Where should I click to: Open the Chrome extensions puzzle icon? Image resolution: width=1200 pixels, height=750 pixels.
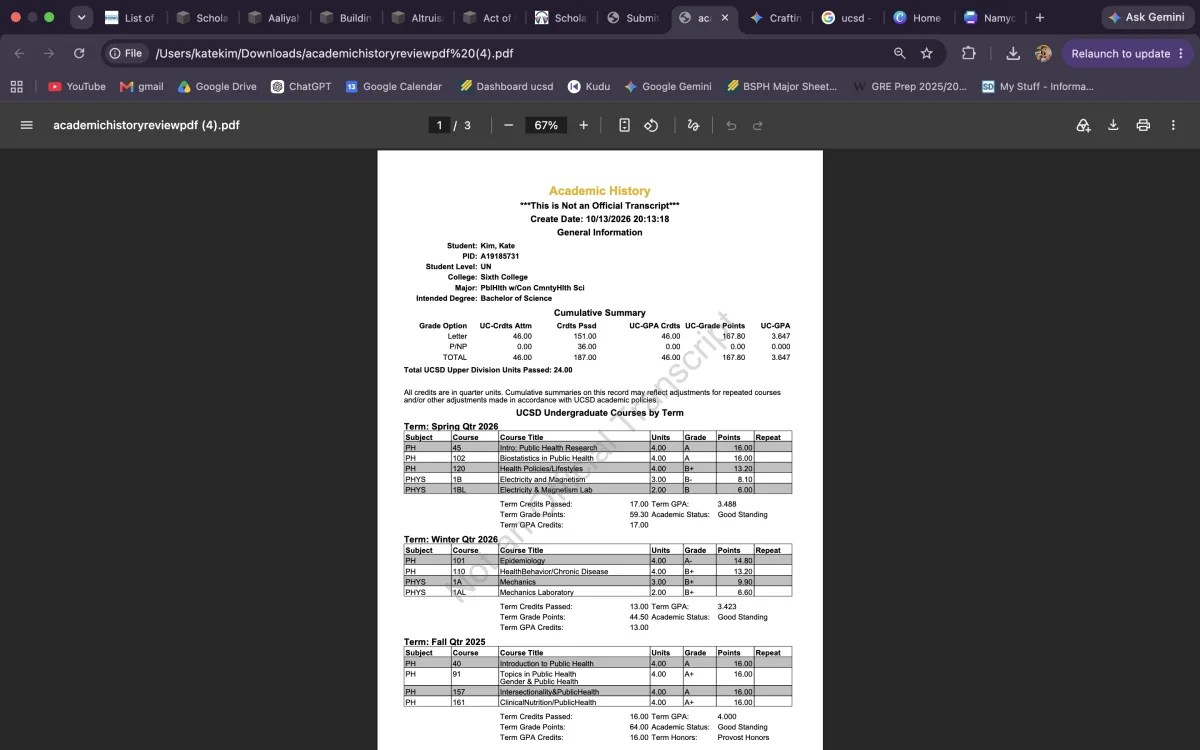tap(968, 53)
